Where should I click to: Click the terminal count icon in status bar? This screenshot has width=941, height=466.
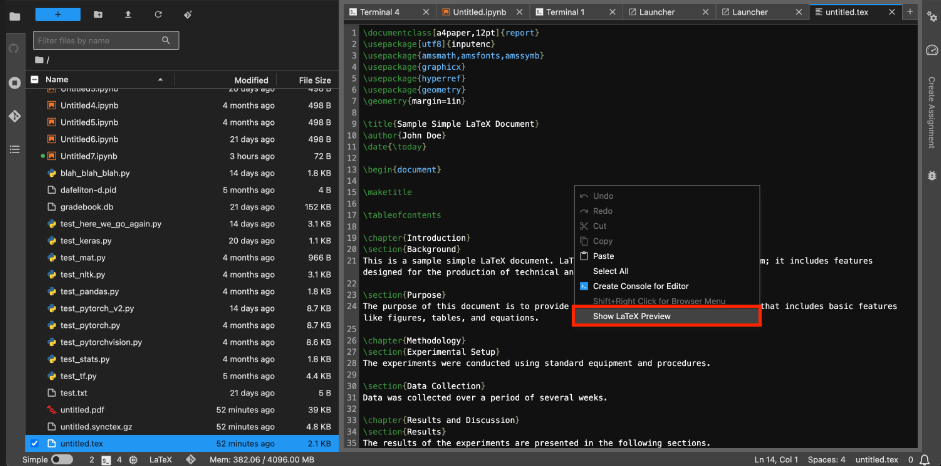pyautogui.click(x=104, y=460)
